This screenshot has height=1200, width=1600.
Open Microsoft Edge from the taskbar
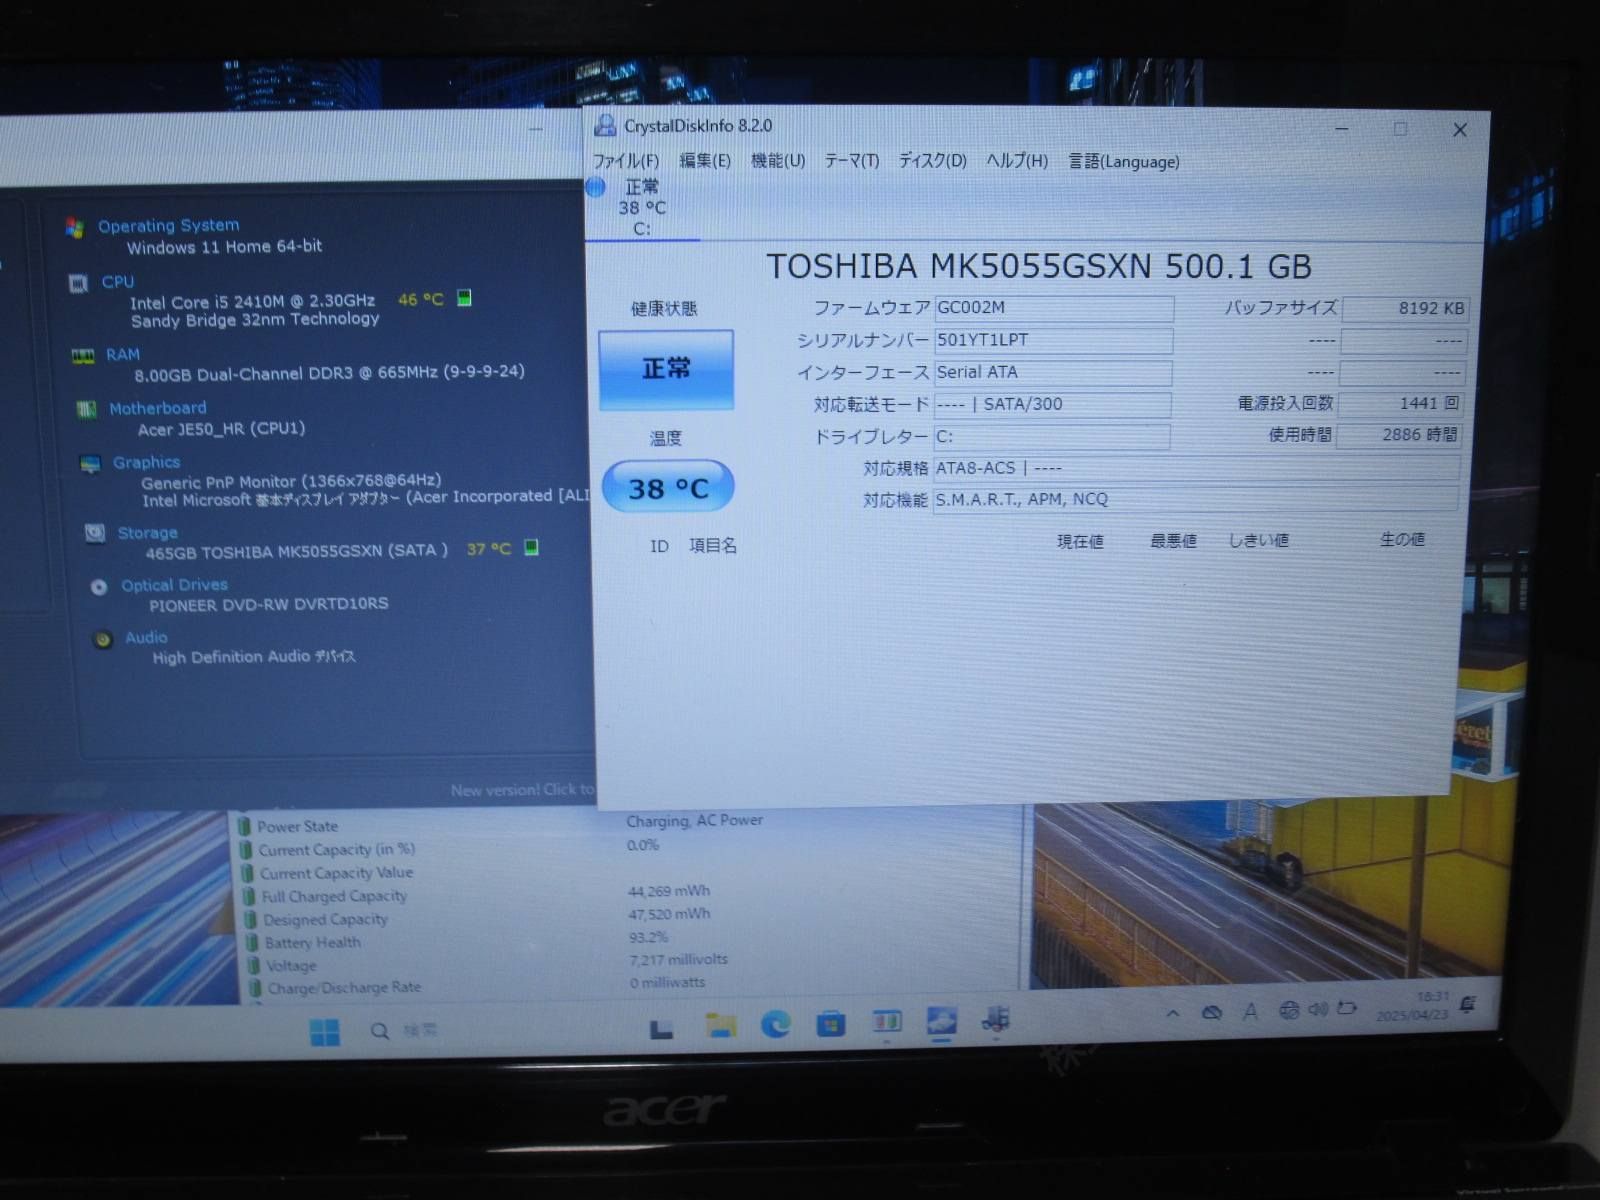click(776, 1024)
